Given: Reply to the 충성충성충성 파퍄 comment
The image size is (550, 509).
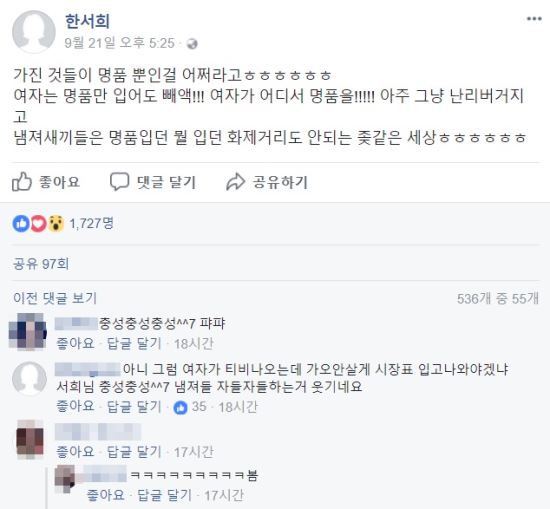Looking at the screenshot, I should (x=134, y=343).
